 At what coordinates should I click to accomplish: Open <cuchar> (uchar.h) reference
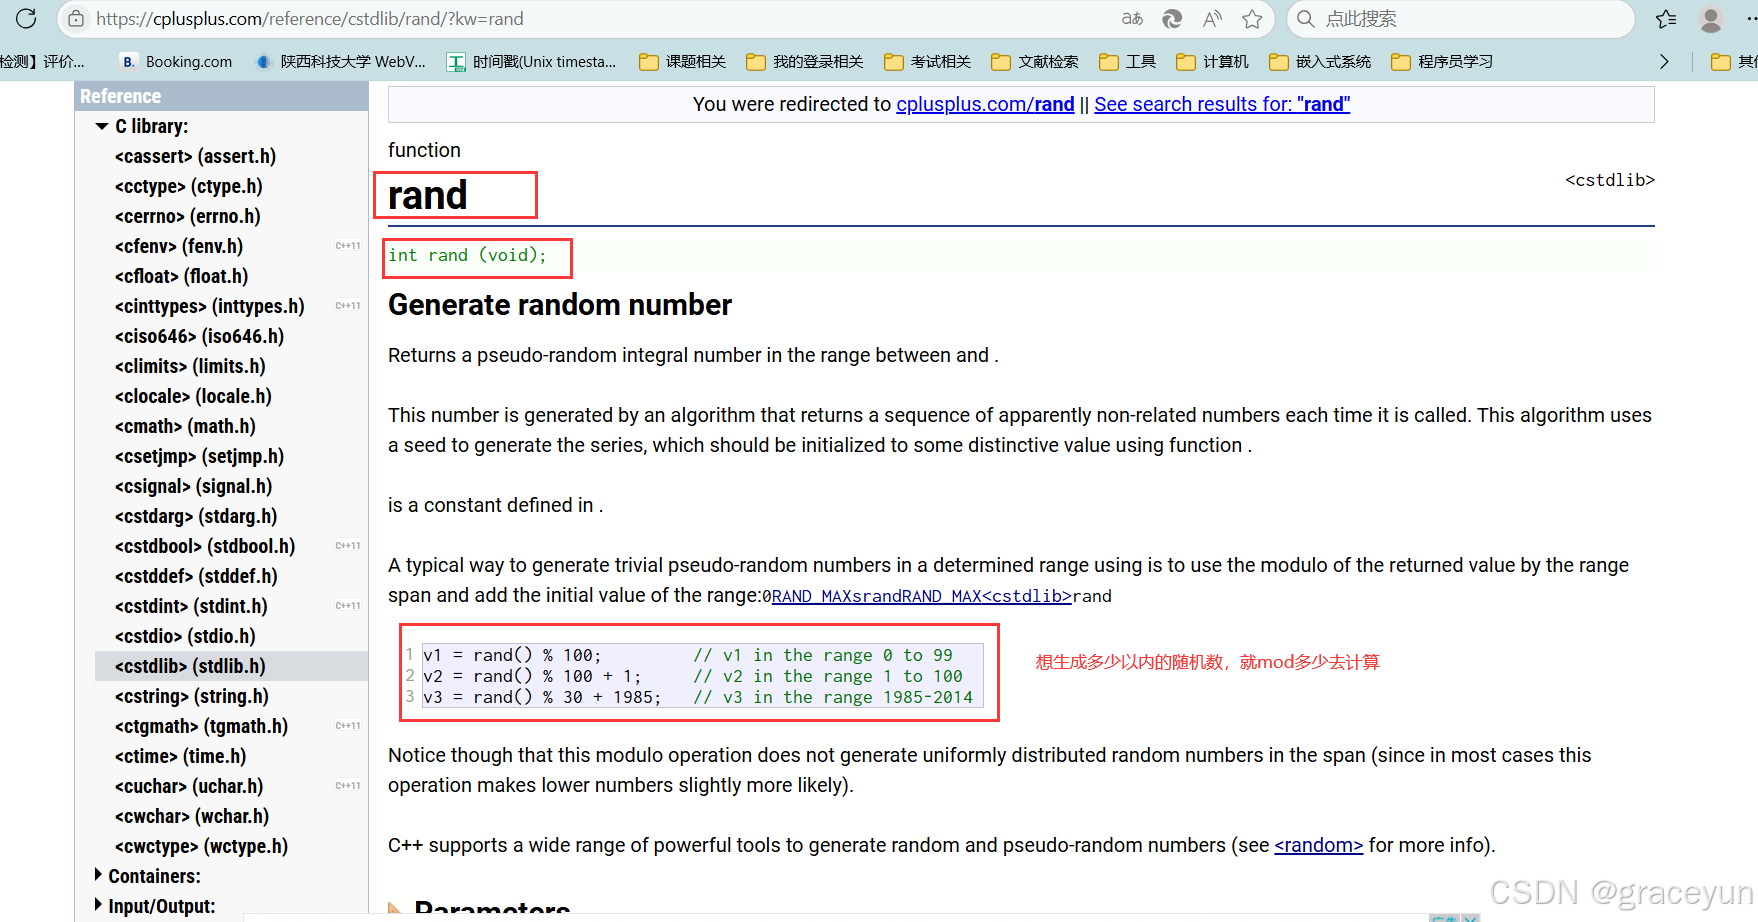pyautogui.click(x=189, y=786)
